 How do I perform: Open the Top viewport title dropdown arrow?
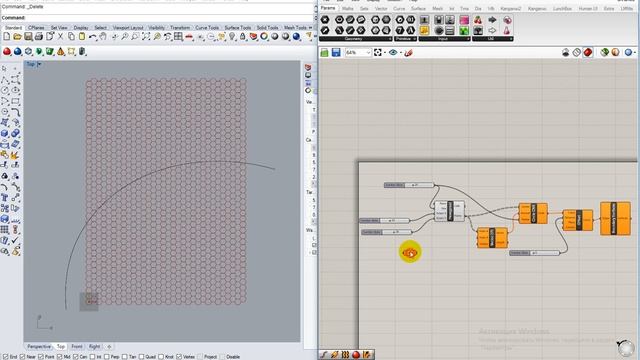[x=39, y=64]
